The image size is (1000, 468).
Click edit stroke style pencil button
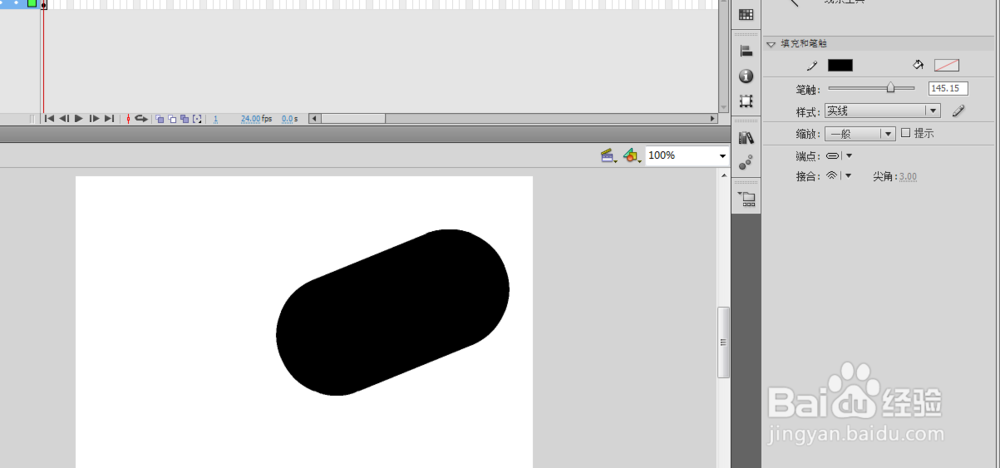point(958,111)
